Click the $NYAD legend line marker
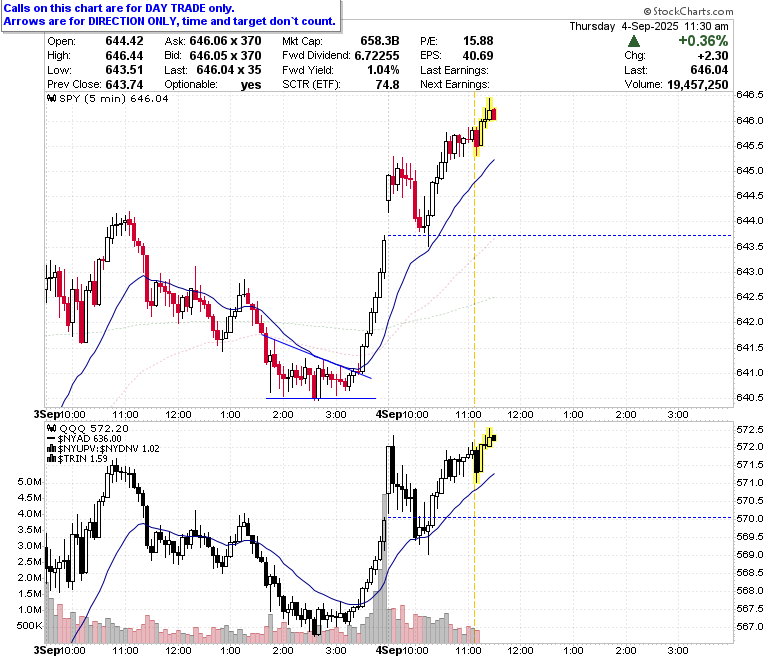The height and width of the screenshot is (659, 780). [51, 439]
